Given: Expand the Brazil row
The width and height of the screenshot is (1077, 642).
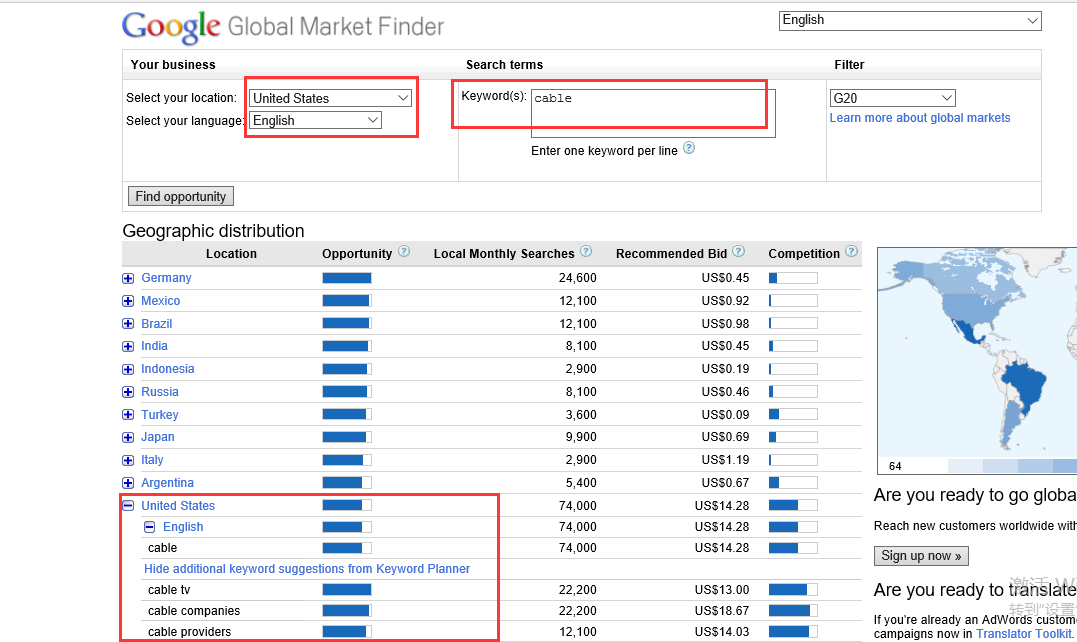Looking at the screenshot, I should pos(128,323).
